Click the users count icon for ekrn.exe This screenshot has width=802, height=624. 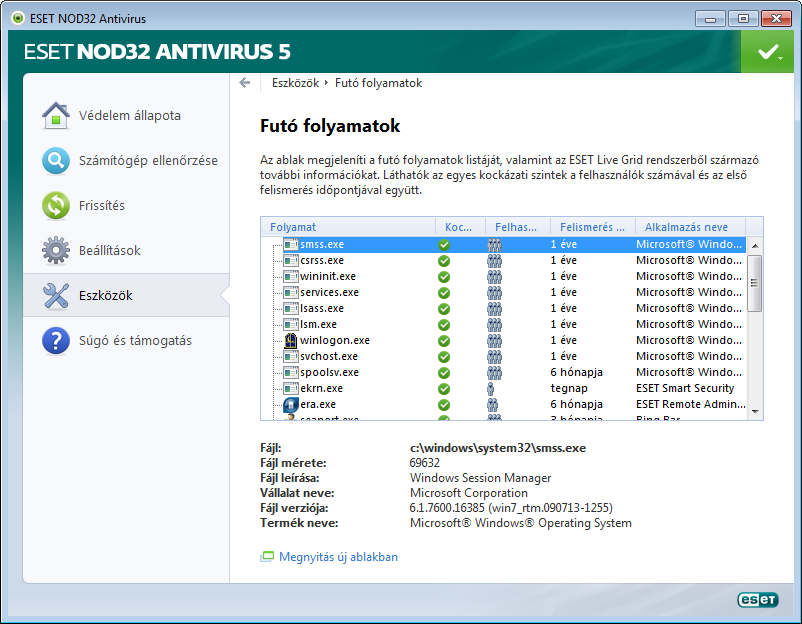pyautogui.click(x=491, y=389)
